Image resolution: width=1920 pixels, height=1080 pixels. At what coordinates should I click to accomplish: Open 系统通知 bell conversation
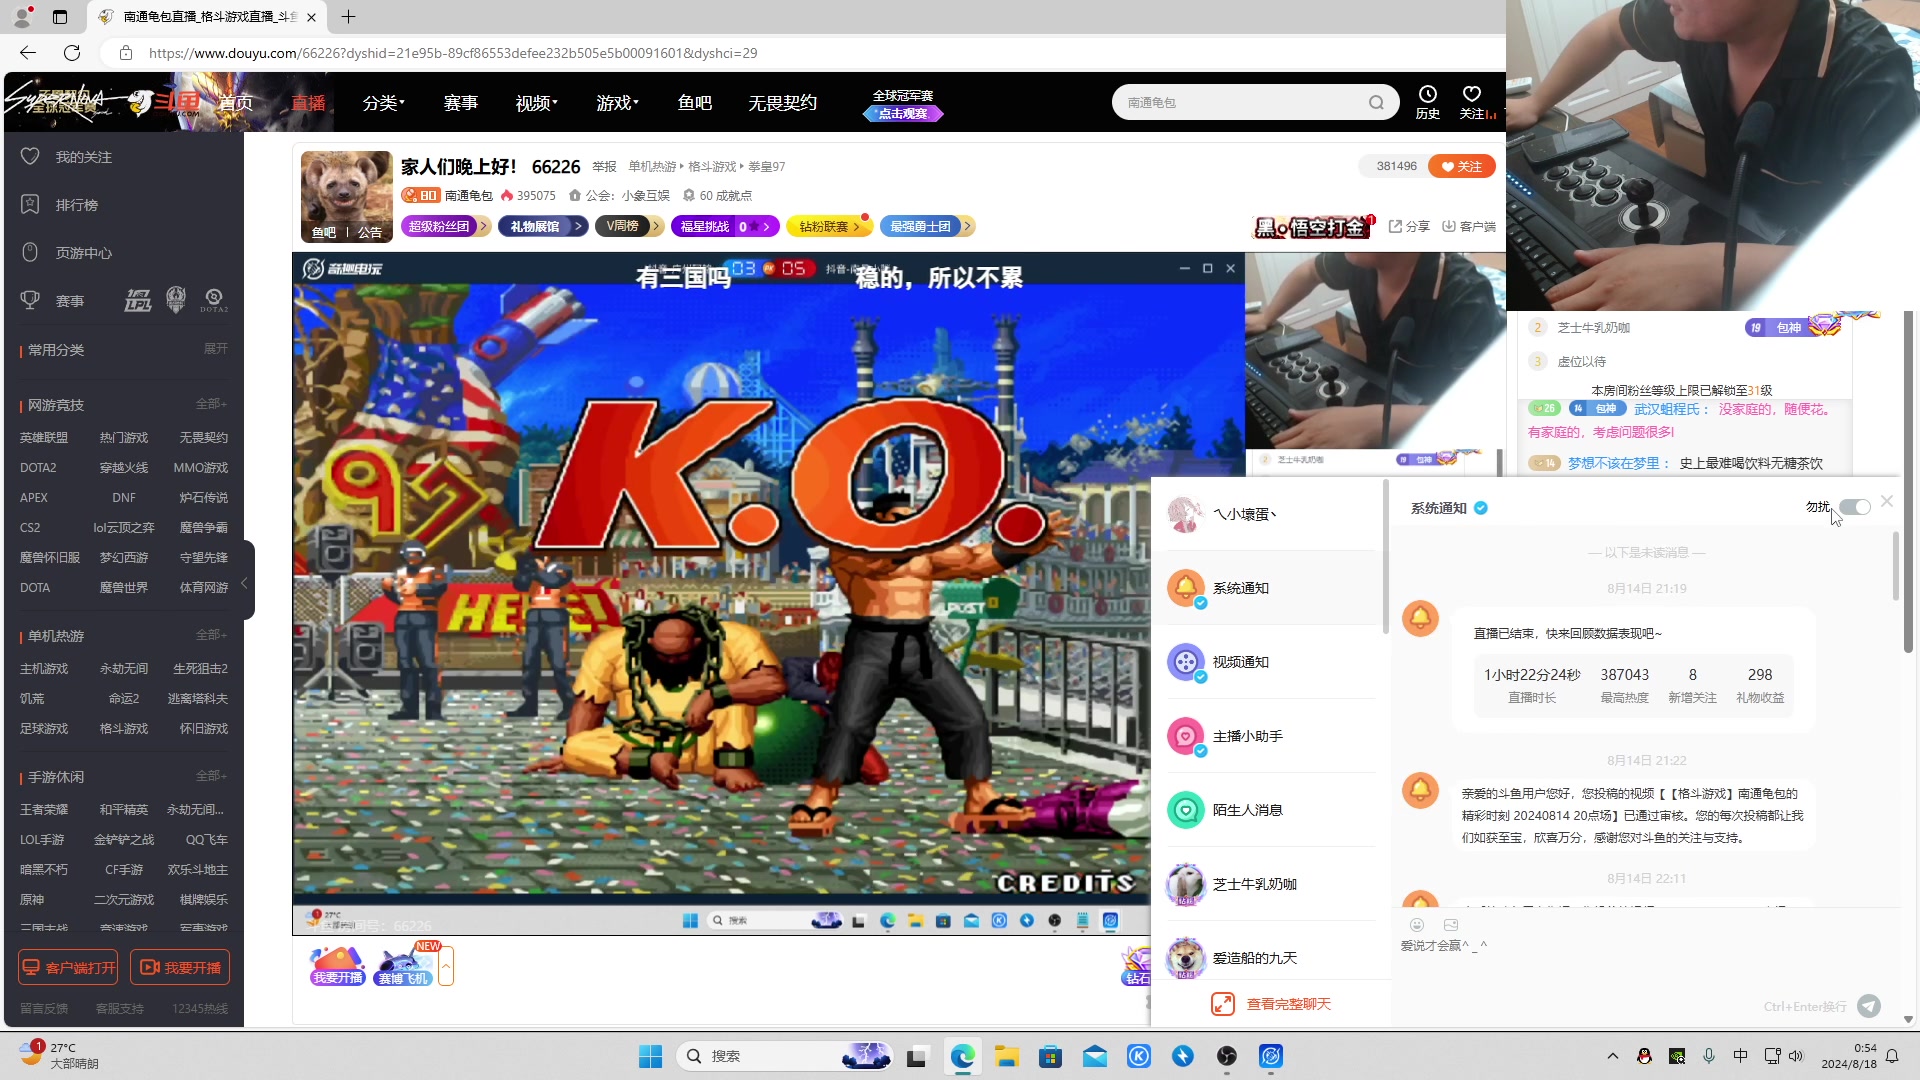click(1270, 588)
